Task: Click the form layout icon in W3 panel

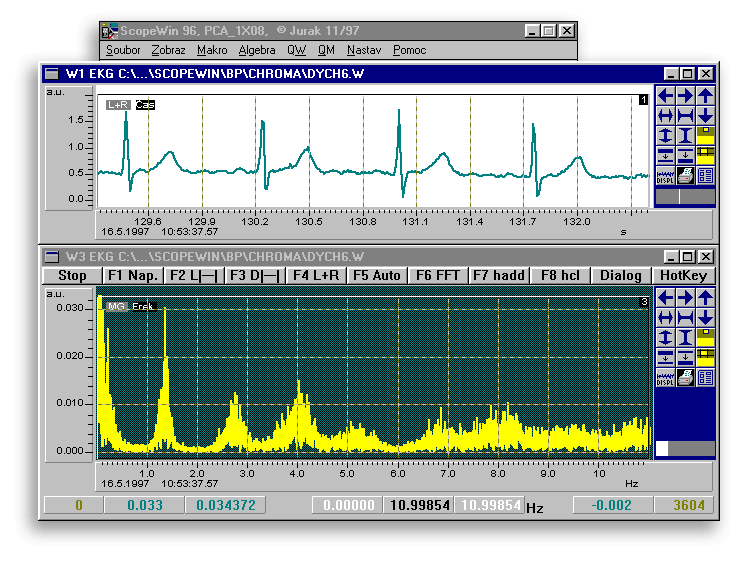Action: click(705, 377)
